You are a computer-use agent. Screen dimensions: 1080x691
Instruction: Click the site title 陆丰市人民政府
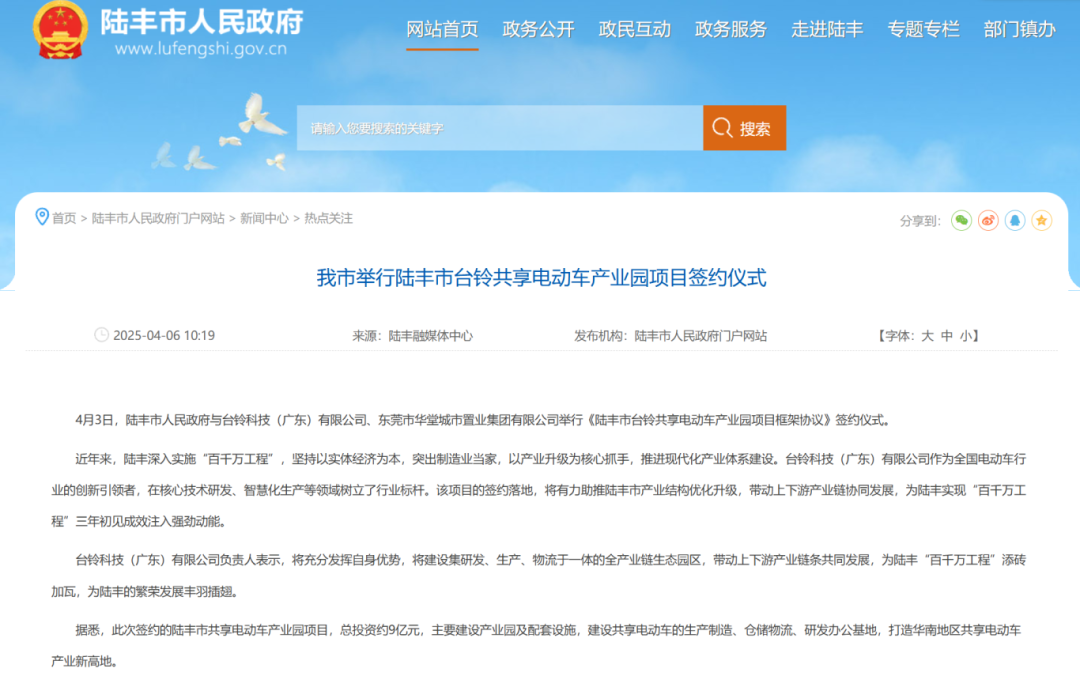click(x=202, y=22)
